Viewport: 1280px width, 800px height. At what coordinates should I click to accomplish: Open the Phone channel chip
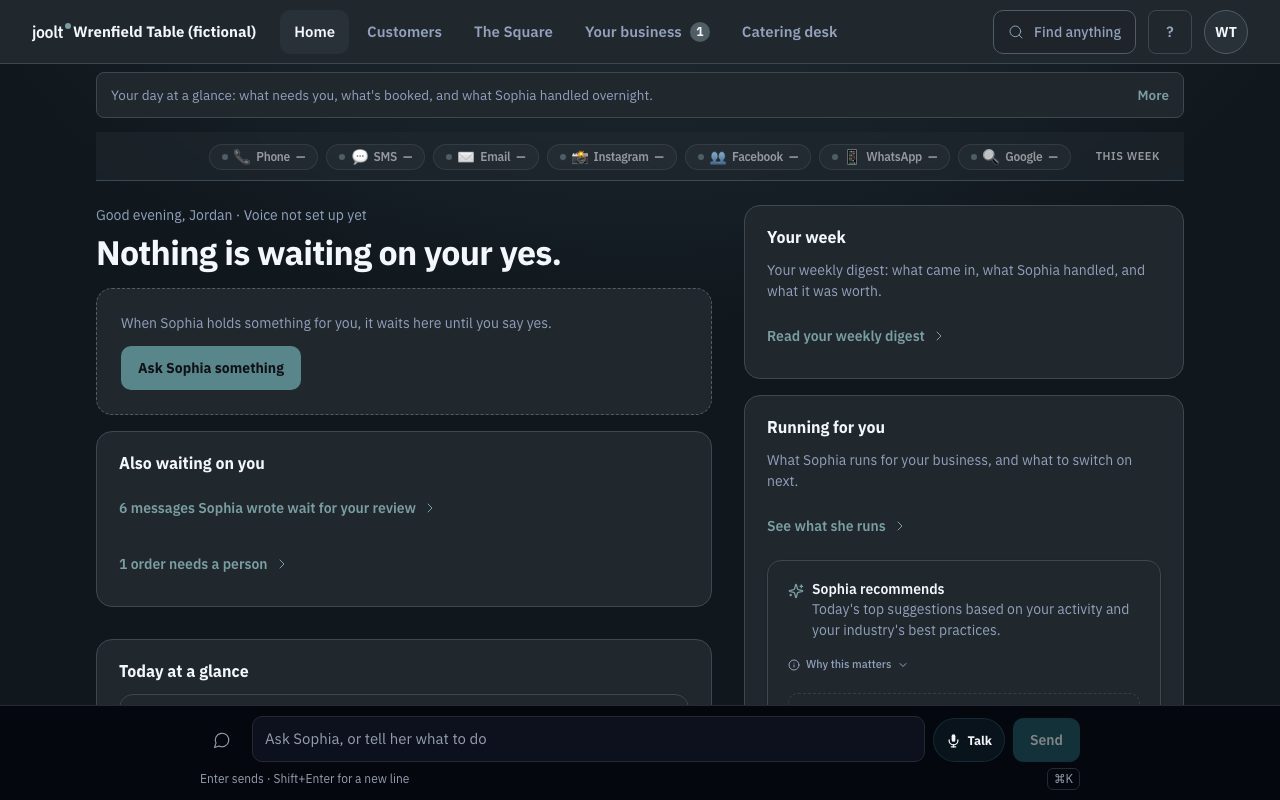263,157
